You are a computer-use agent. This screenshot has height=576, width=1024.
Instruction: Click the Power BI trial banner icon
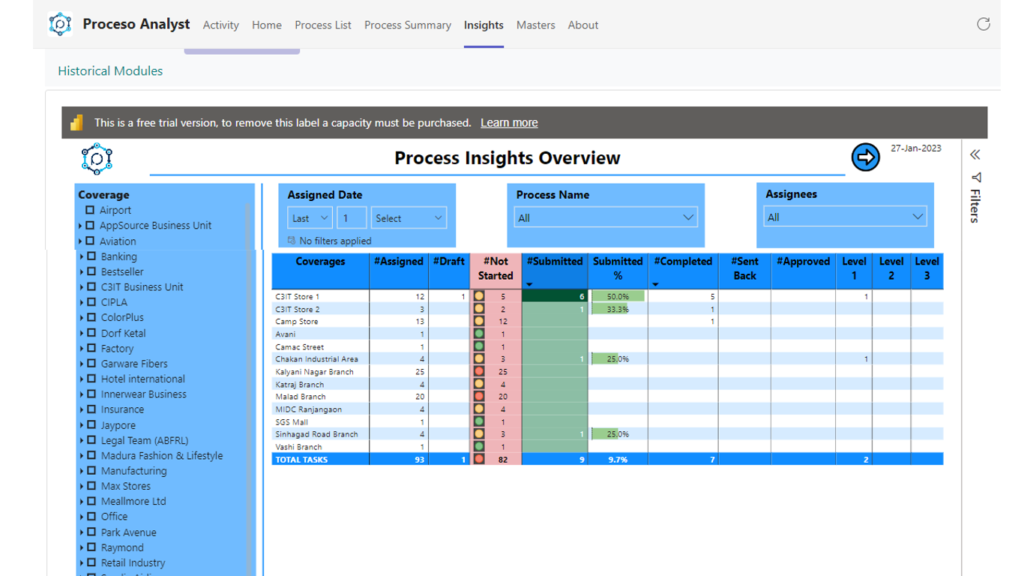coord(76,123)
